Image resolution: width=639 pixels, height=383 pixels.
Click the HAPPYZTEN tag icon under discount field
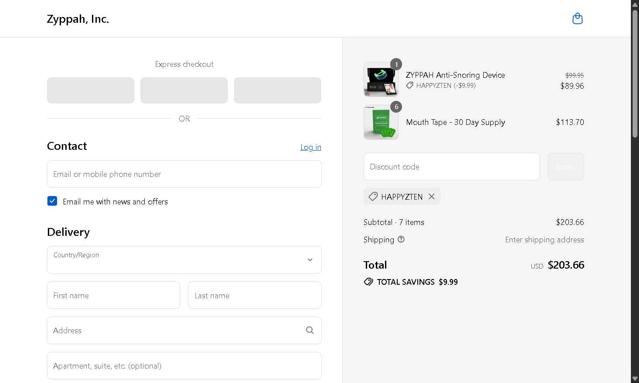point(372,197)
